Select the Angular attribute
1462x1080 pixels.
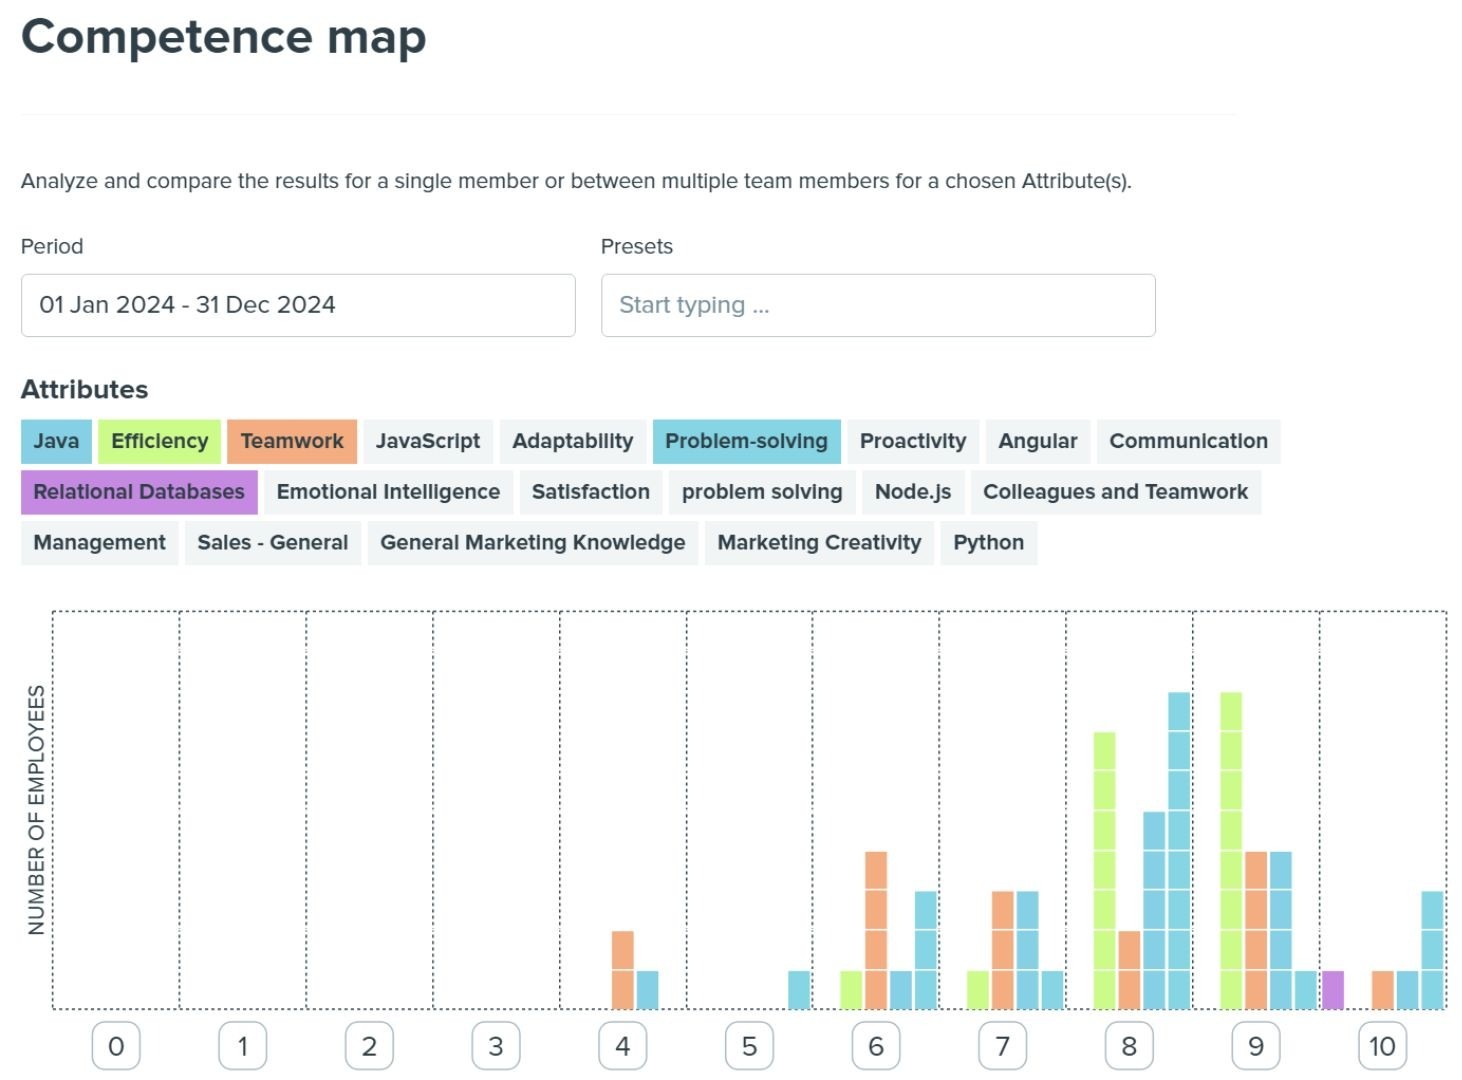(1037, 441)
